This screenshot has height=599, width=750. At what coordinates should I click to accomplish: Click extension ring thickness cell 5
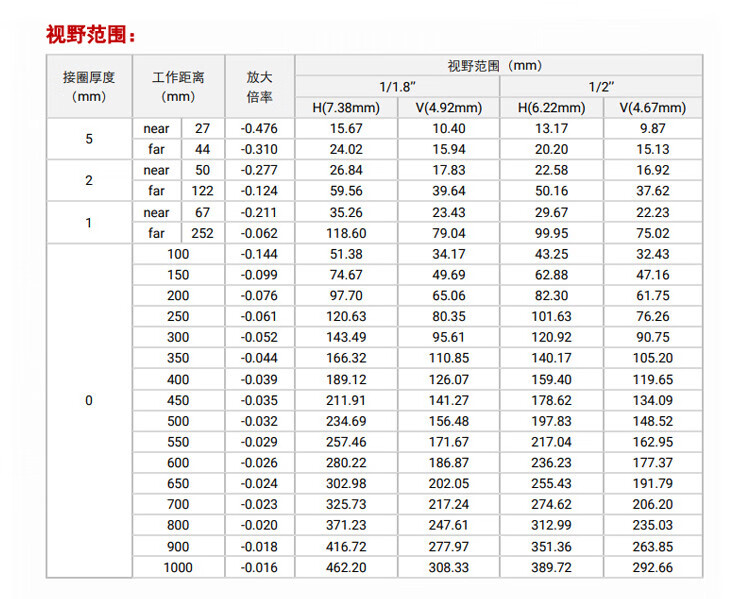89,139
